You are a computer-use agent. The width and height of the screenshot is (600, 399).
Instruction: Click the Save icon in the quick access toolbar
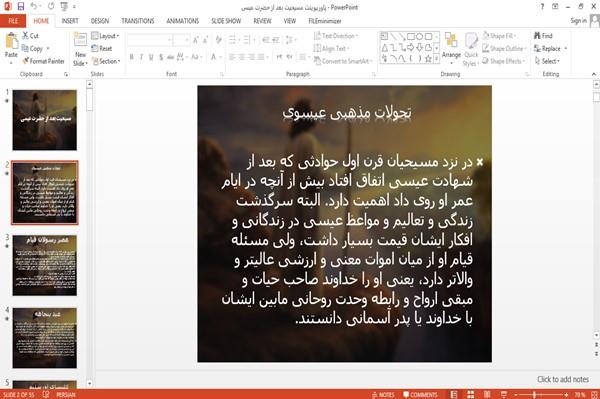21,7
